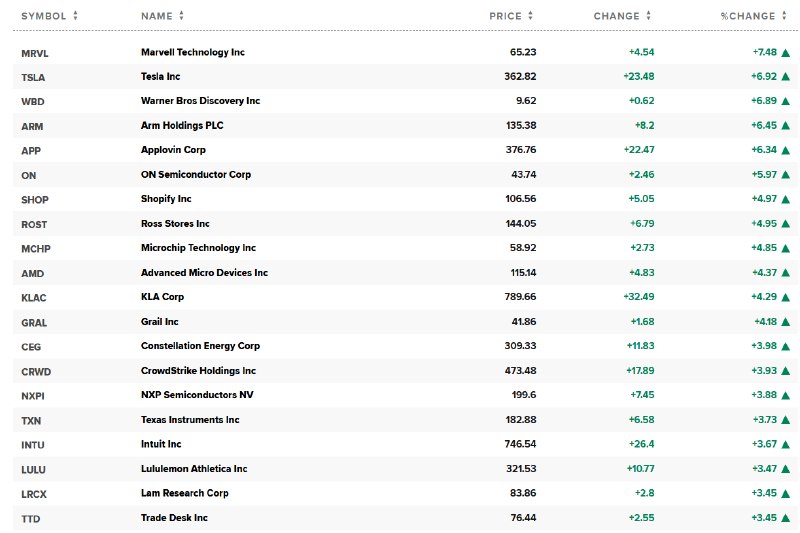Screen dimensions: 800x533
Task: Open the CEG ticker symbol
Action: [31, 347]
